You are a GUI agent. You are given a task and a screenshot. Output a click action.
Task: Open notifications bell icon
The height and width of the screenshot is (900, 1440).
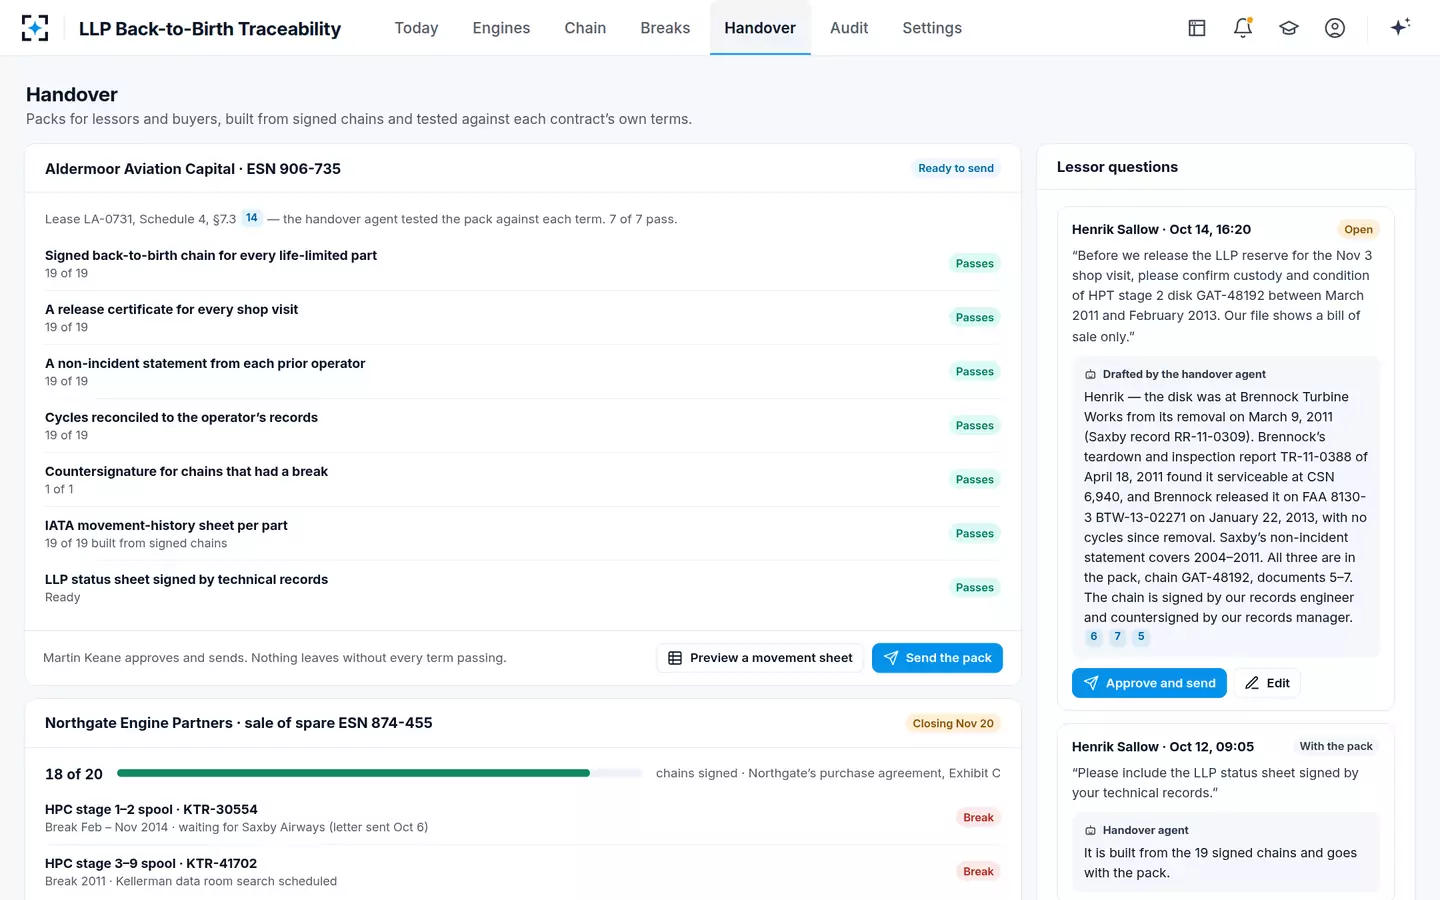click(1243, 28)
